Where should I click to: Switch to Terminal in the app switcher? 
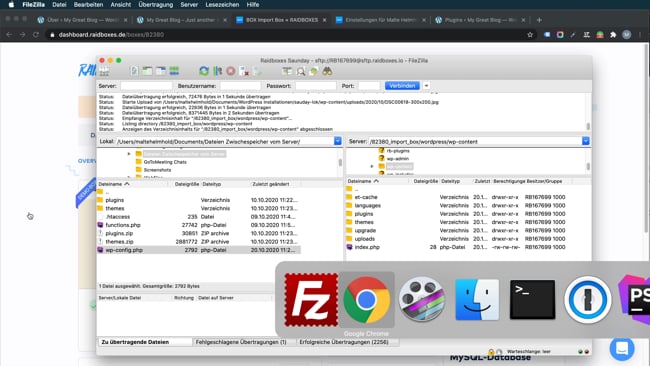(532, 300)
